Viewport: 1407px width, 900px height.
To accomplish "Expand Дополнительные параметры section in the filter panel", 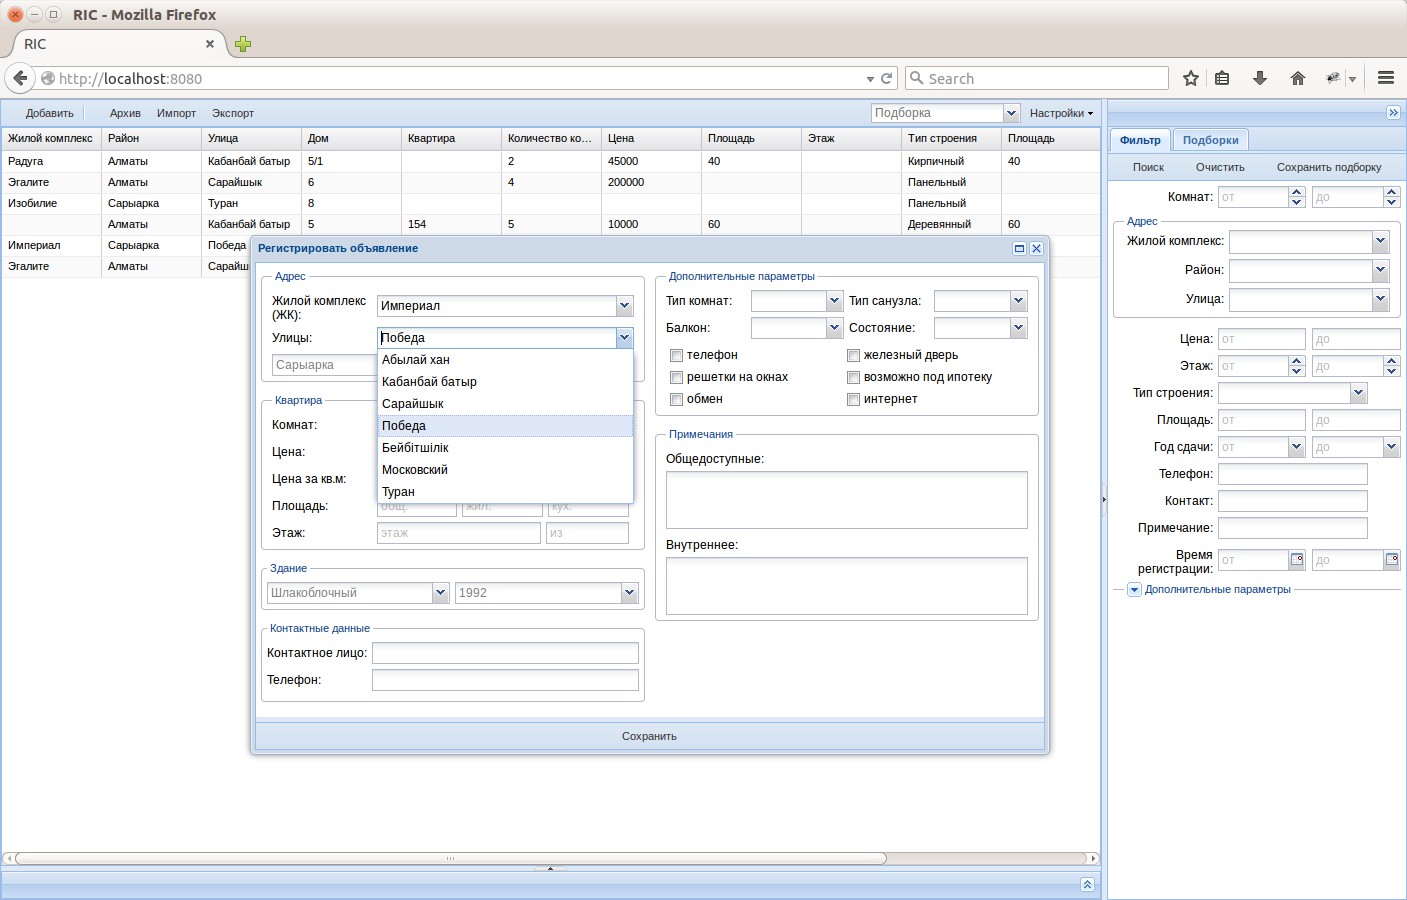I will point(1134,590).
